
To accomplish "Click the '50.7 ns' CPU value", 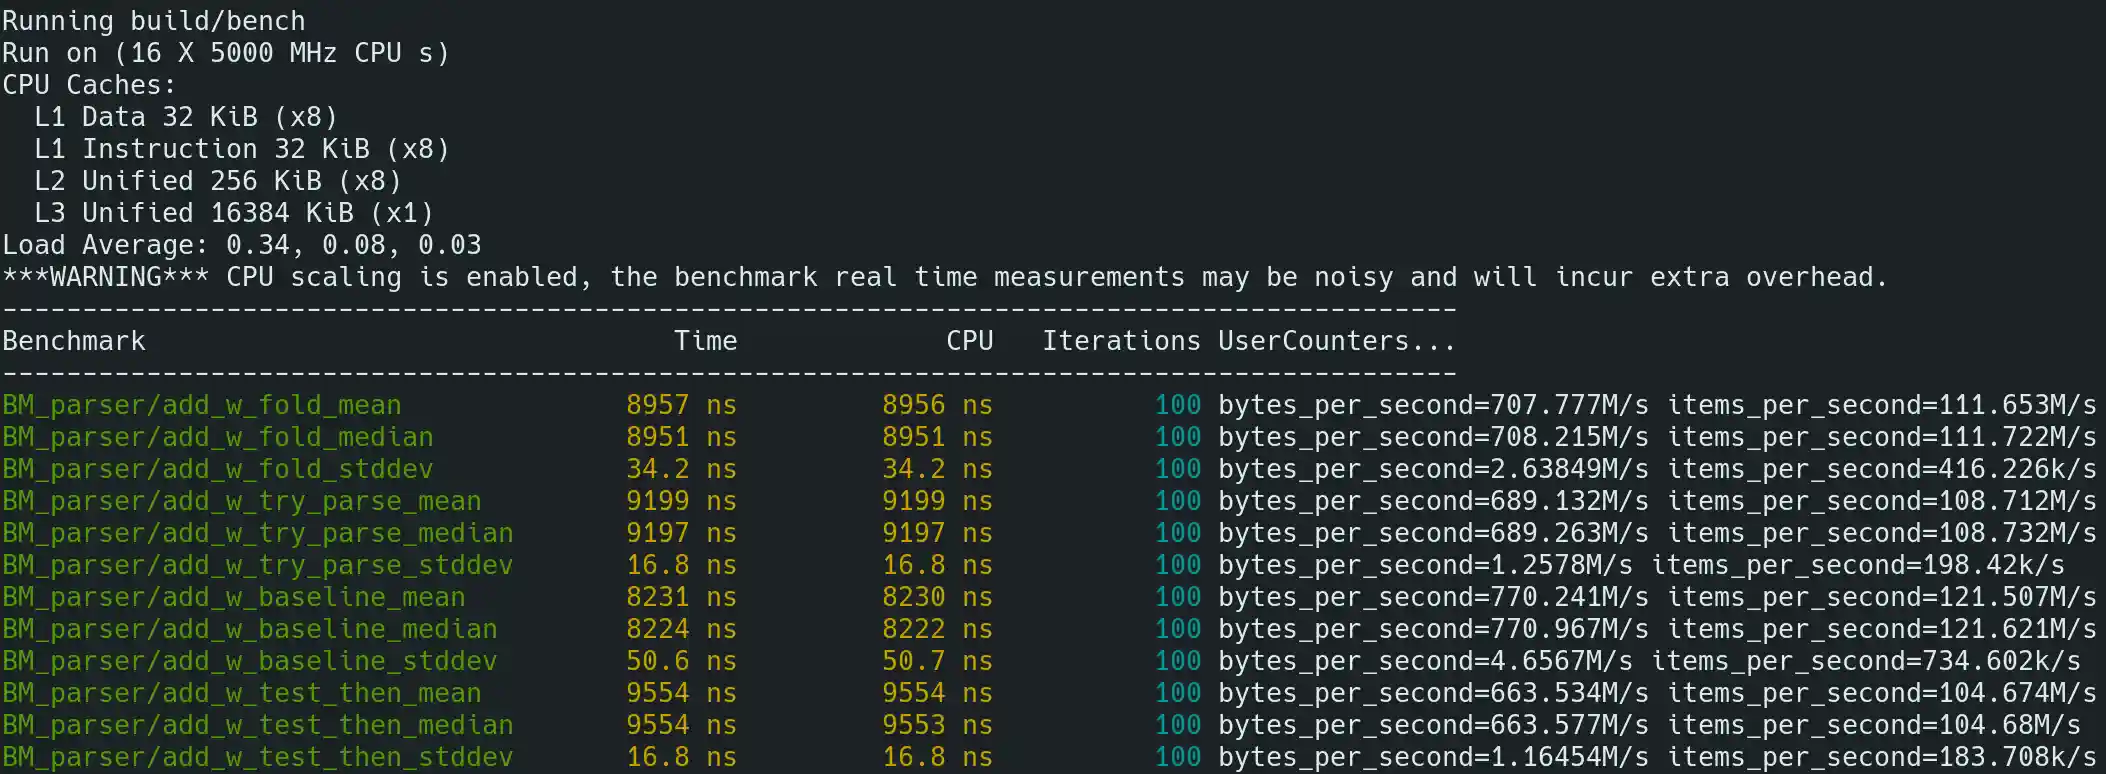I will (938, 661).
